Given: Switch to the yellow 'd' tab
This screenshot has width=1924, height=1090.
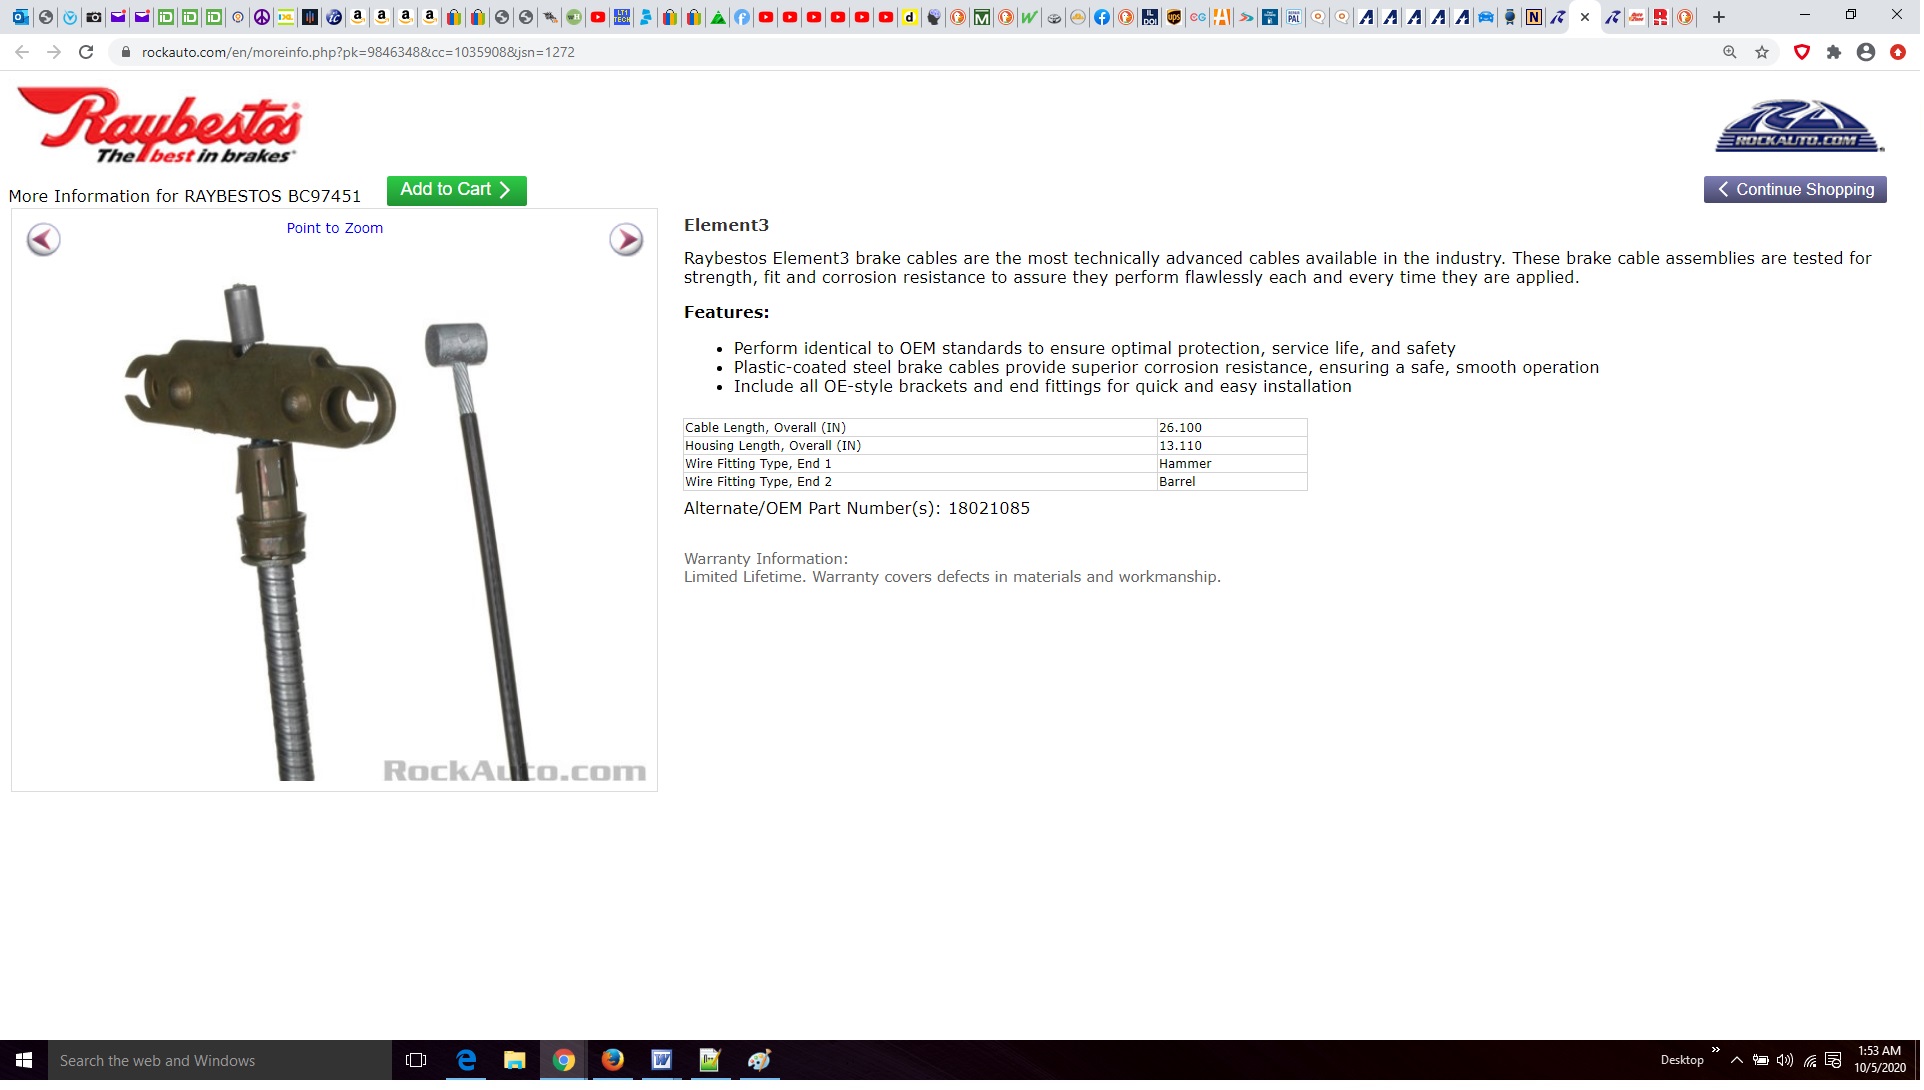Looking at the screenshot, I should 909,17.
